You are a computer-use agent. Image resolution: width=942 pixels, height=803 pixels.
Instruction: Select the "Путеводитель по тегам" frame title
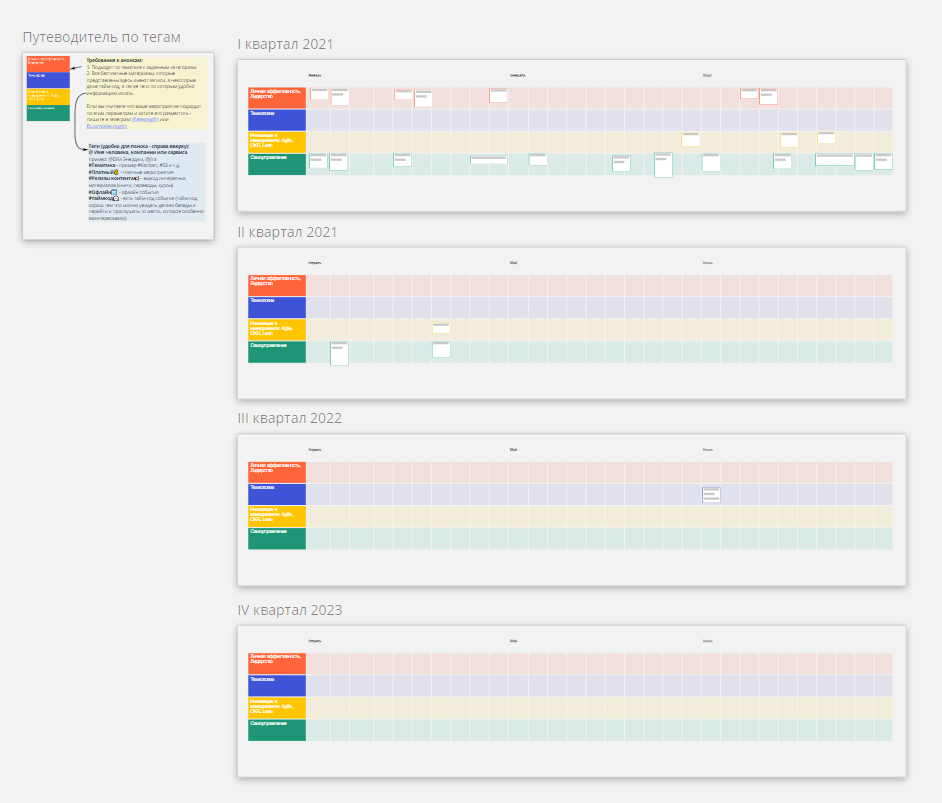102,38
